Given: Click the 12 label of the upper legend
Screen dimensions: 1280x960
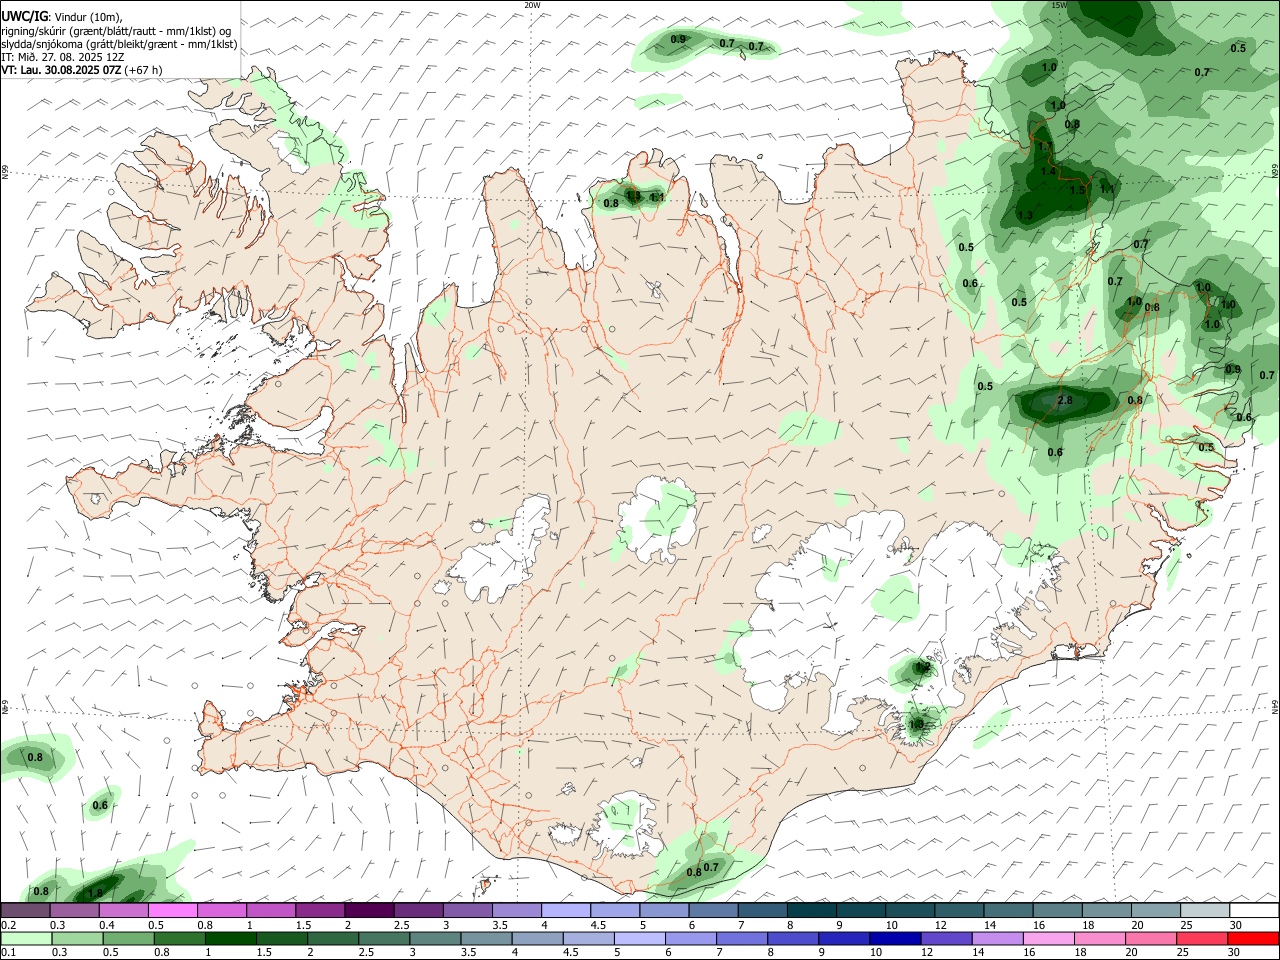Looking at the screenshot, I should point(941,925).
